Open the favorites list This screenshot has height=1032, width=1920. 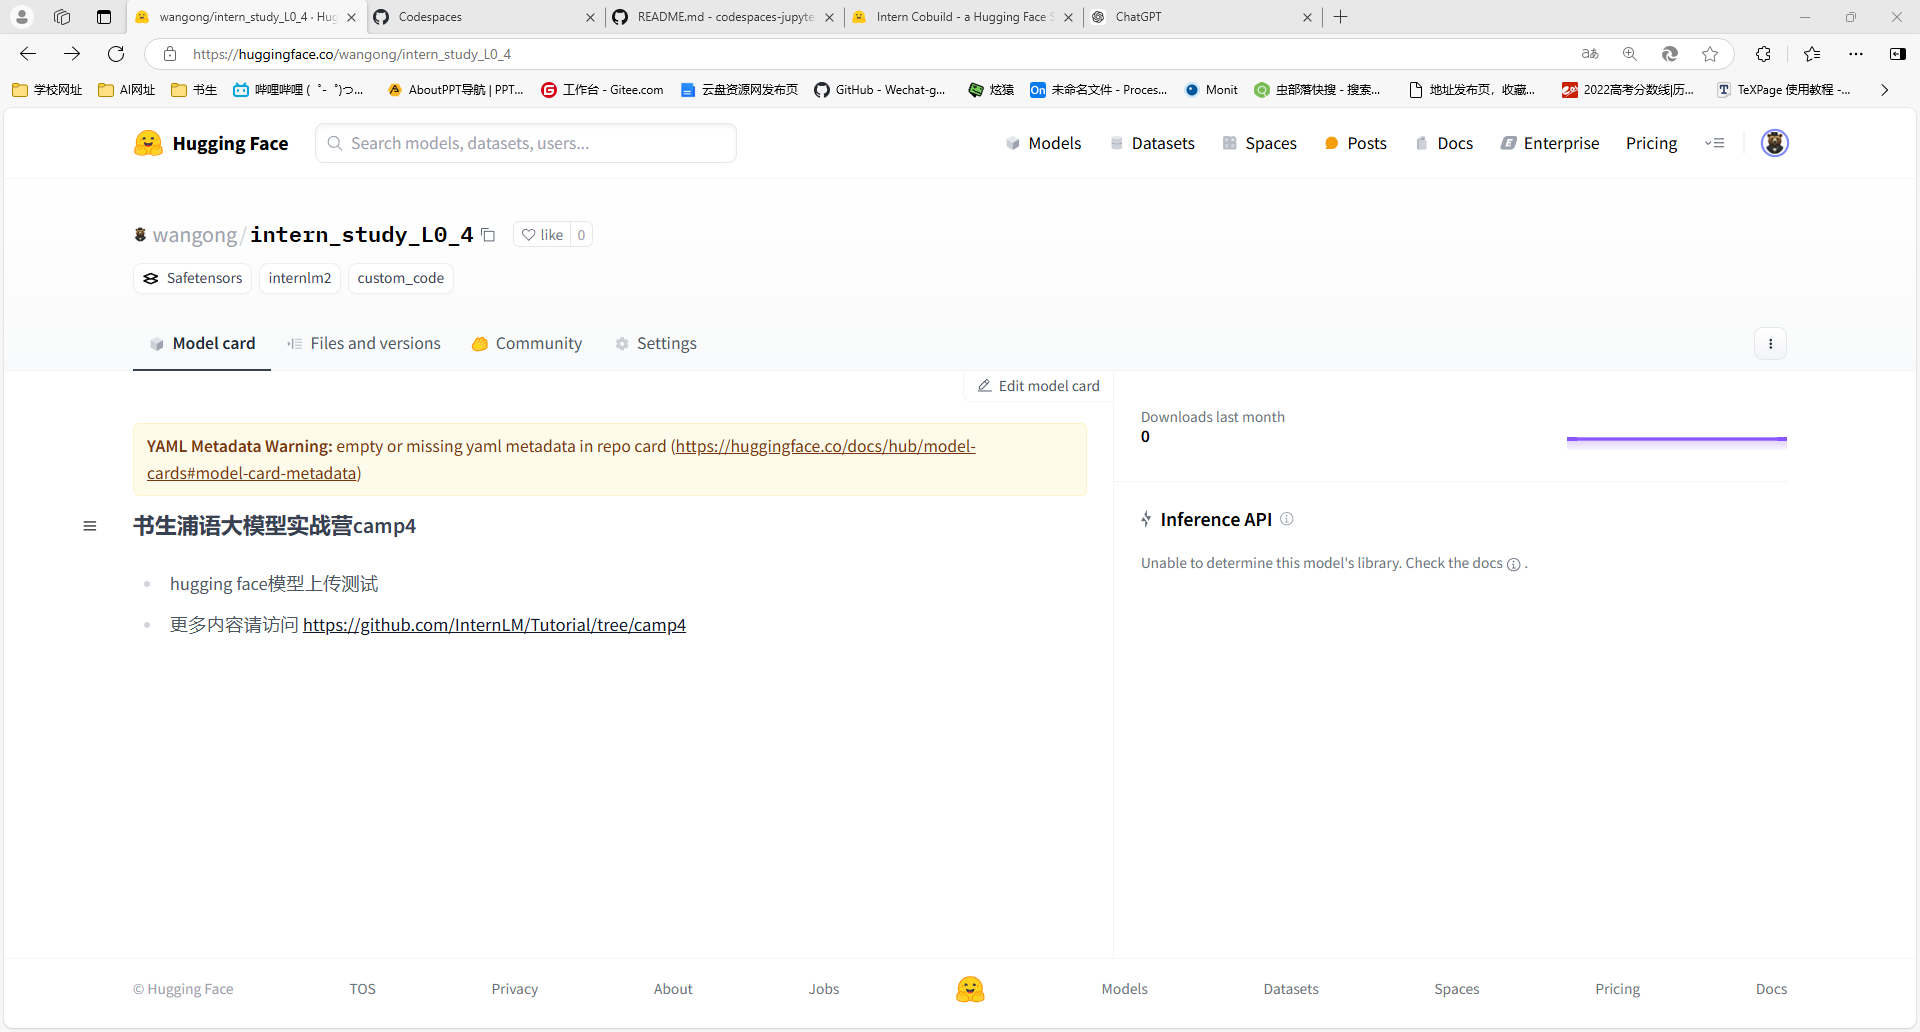point(1812,54)
